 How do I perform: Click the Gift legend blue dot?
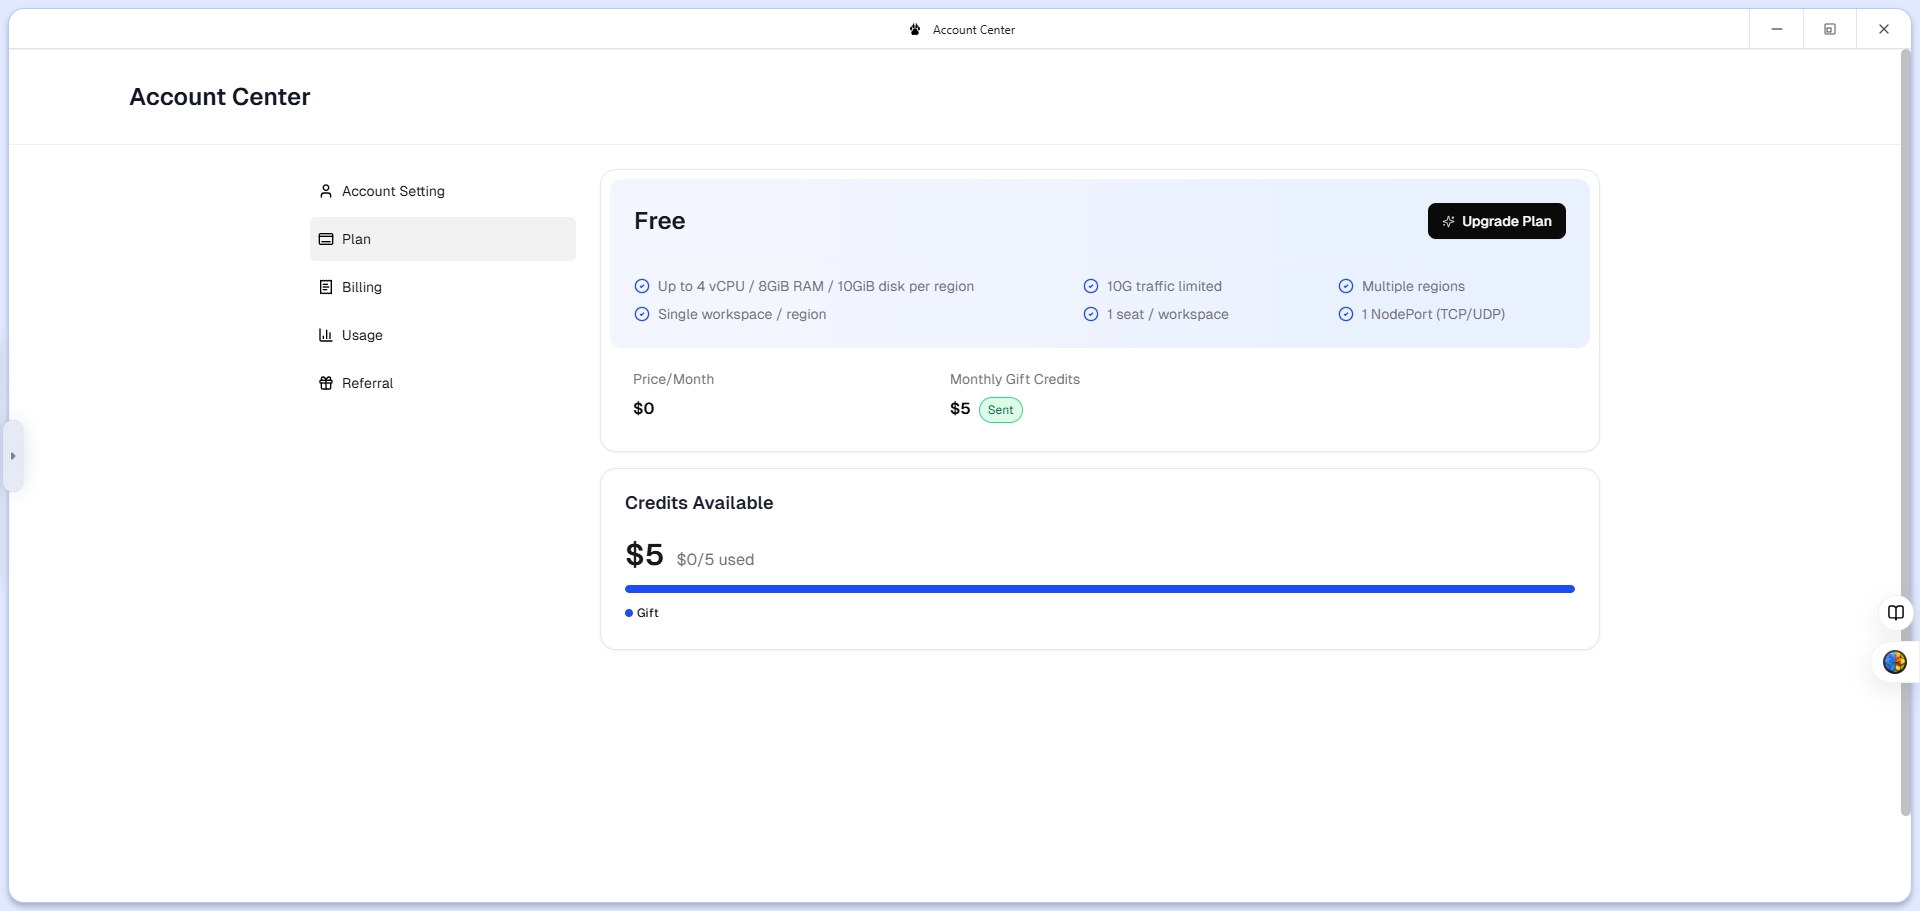(x=629, y=613)
